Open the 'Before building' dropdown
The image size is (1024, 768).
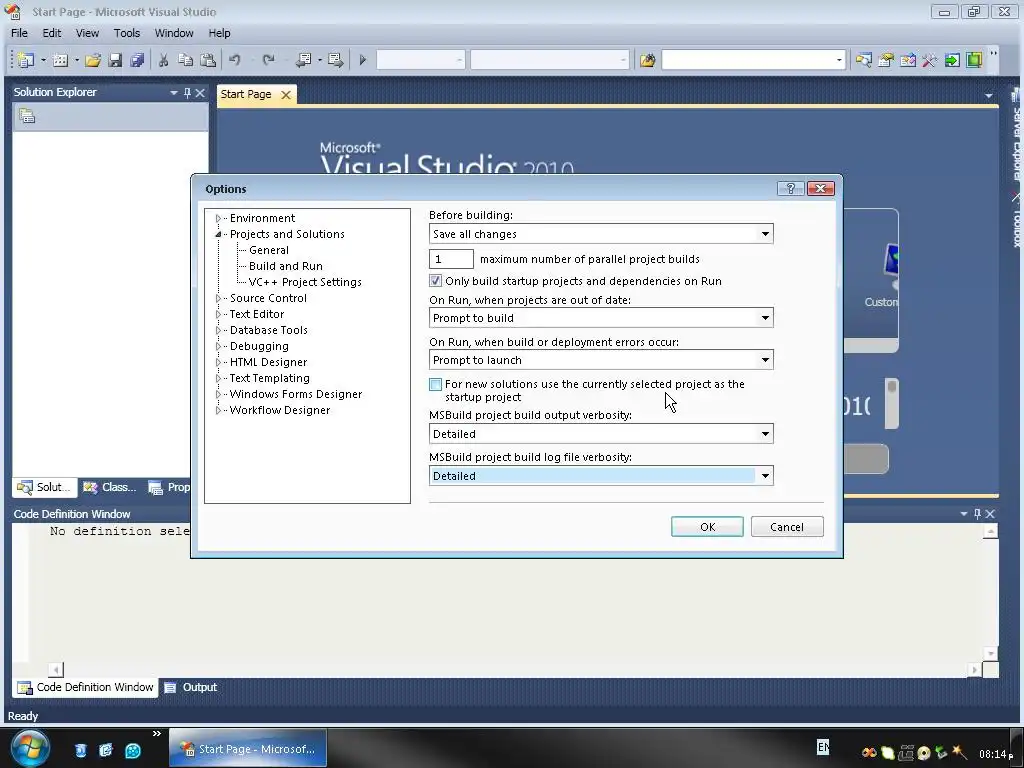point(765,234)
